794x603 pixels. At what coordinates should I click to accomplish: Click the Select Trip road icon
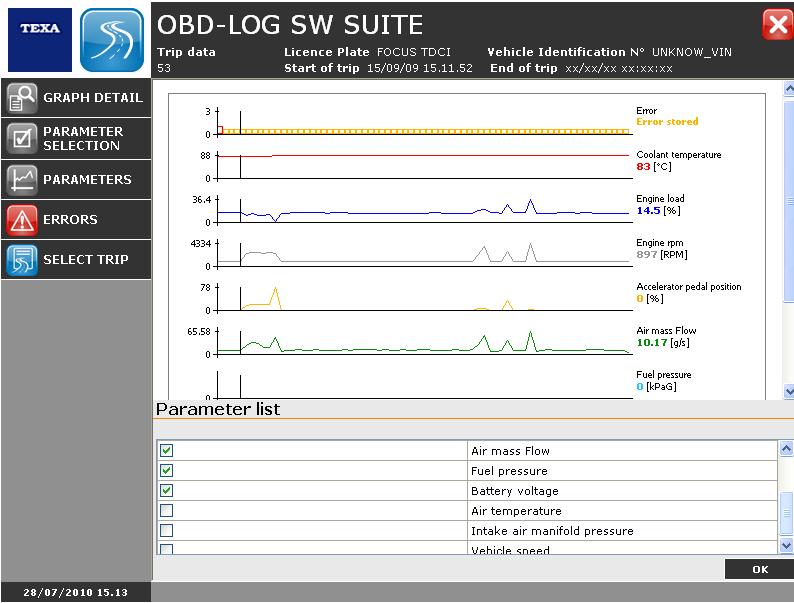click(22, 260)
